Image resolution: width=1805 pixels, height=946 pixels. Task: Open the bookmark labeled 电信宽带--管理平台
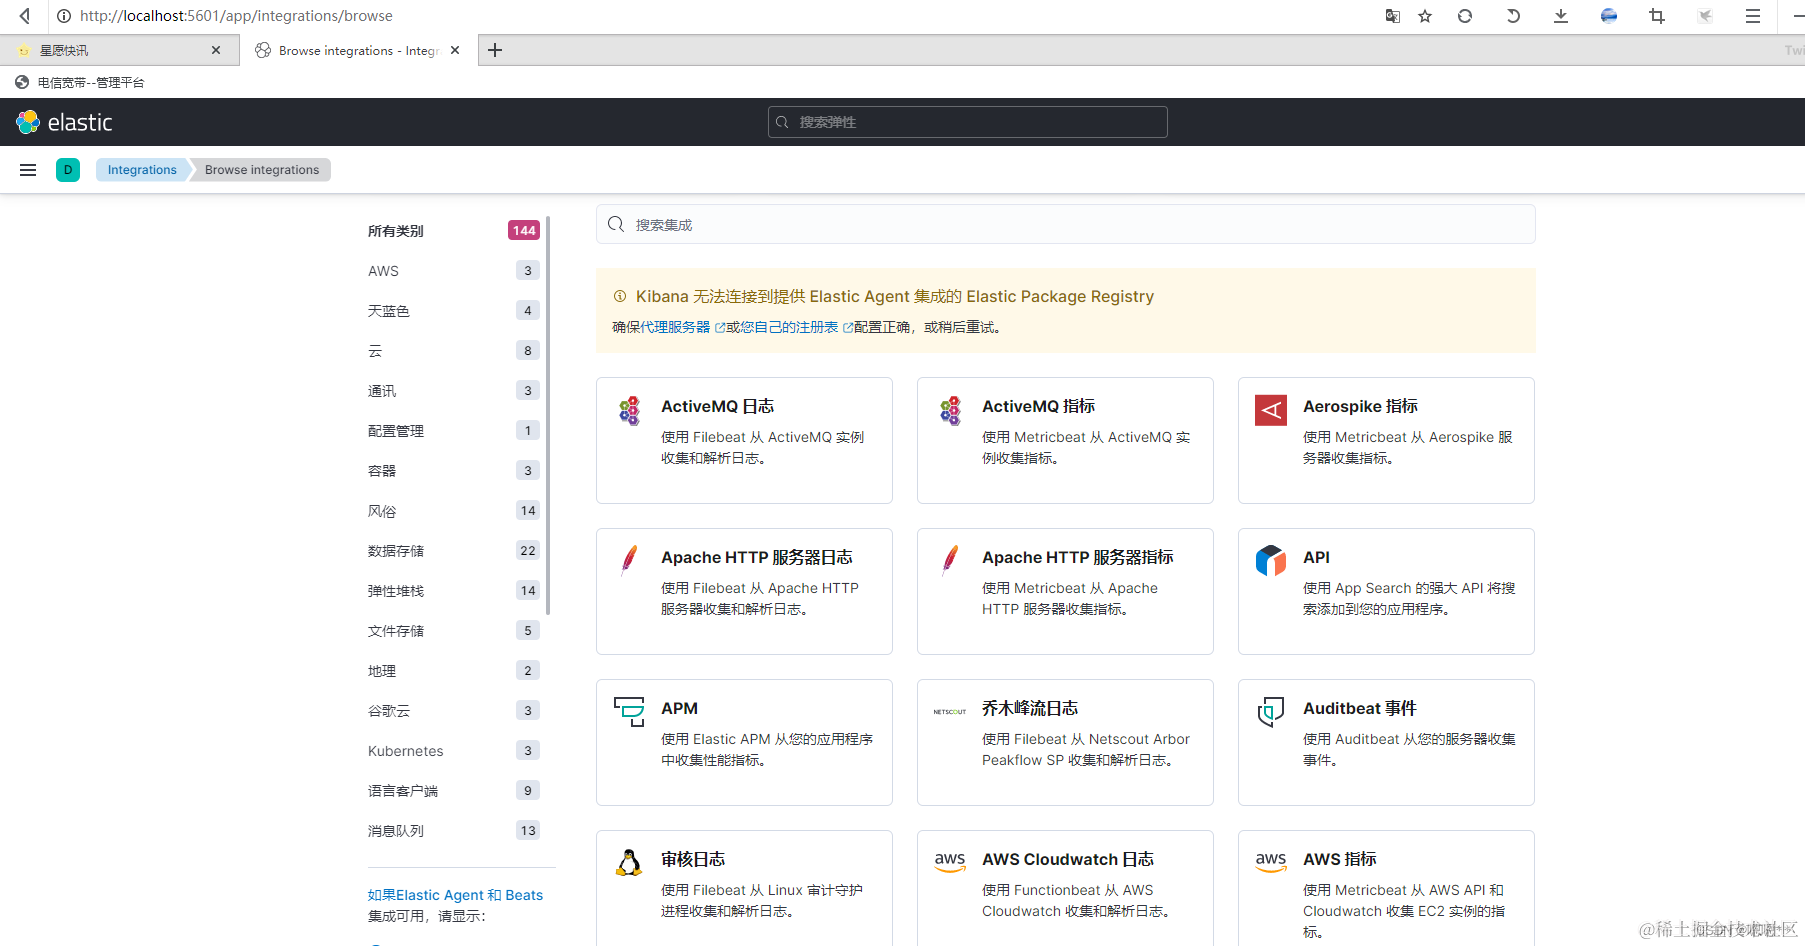click(80, 83)
